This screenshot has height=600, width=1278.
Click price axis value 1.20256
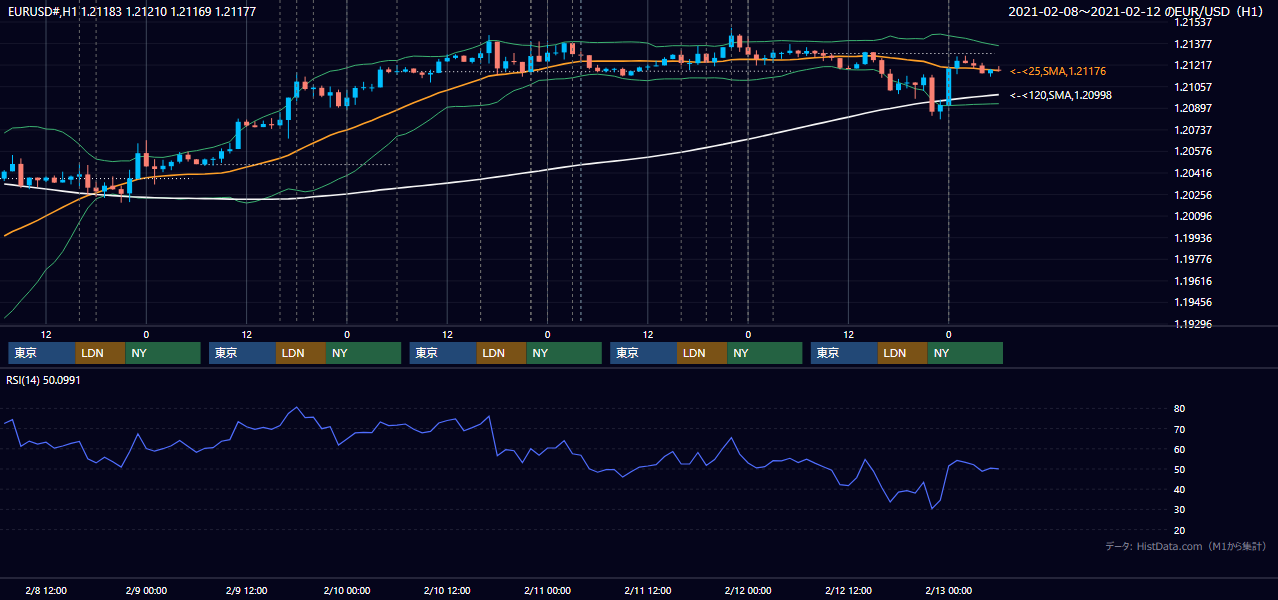[x=1191, y=195]
